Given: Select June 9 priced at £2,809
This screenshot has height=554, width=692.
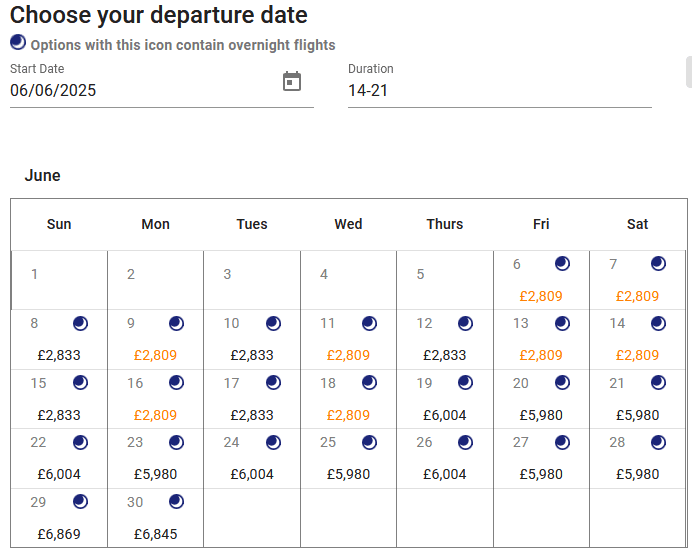Looking at the screenshot, I should tap(155, 340).
